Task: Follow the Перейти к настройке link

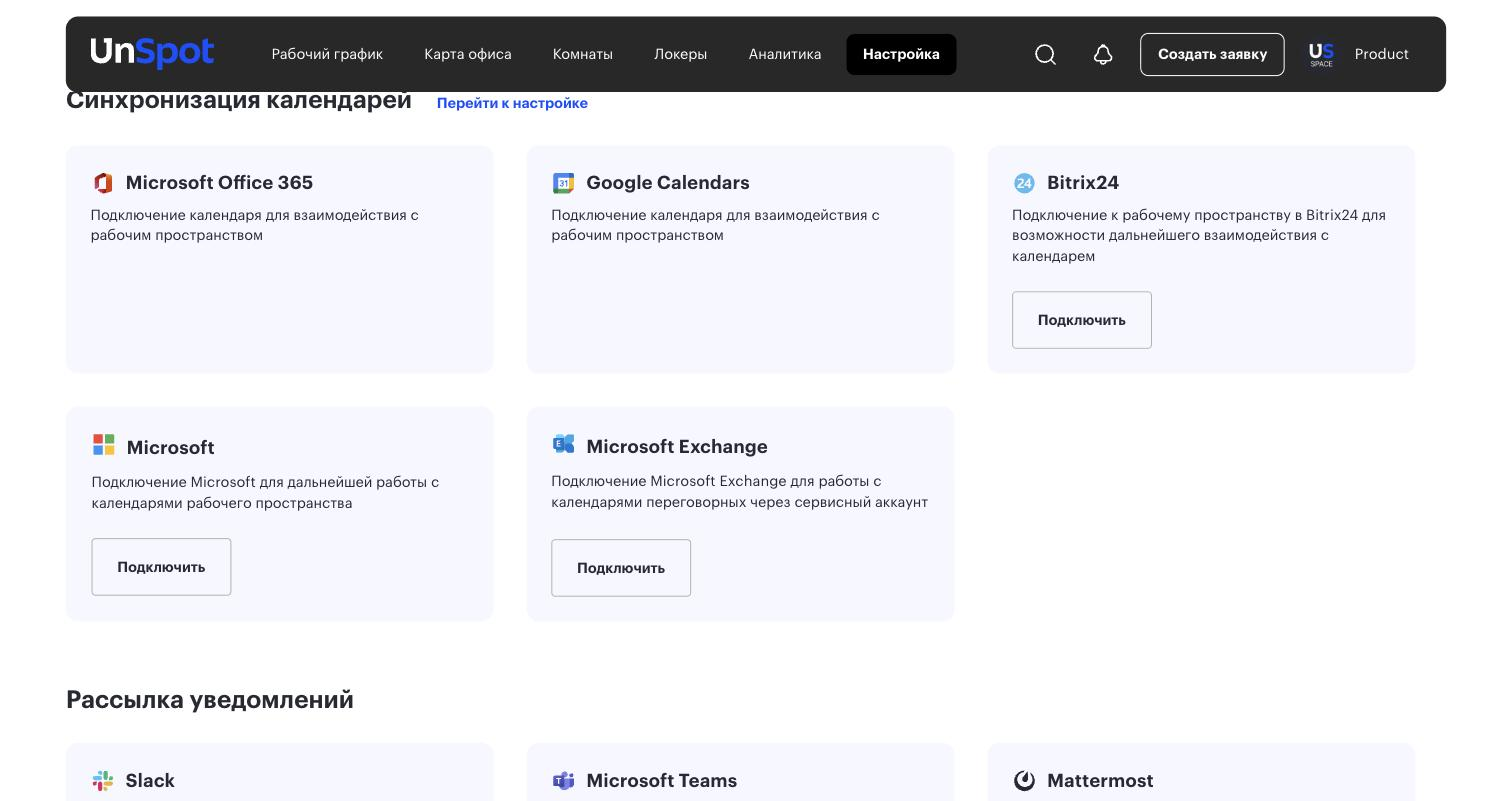Action: (512, 103)
